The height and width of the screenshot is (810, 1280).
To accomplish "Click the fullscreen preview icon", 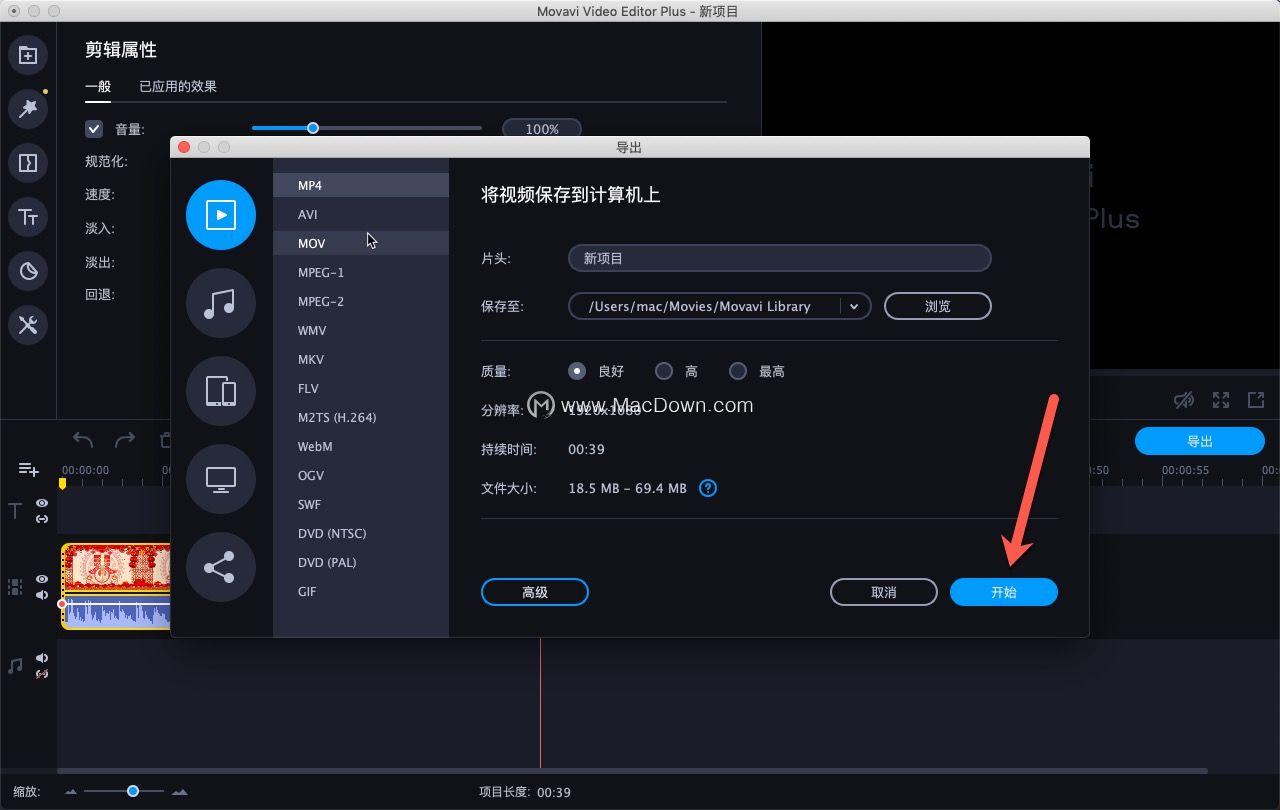I will click(x=1221, y=400).
